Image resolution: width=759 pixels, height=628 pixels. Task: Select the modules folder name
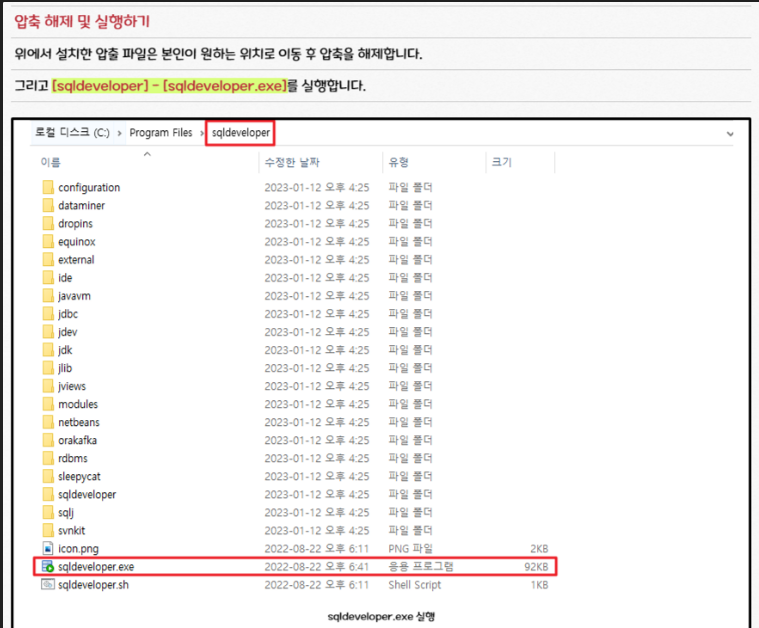coord(78,404)
